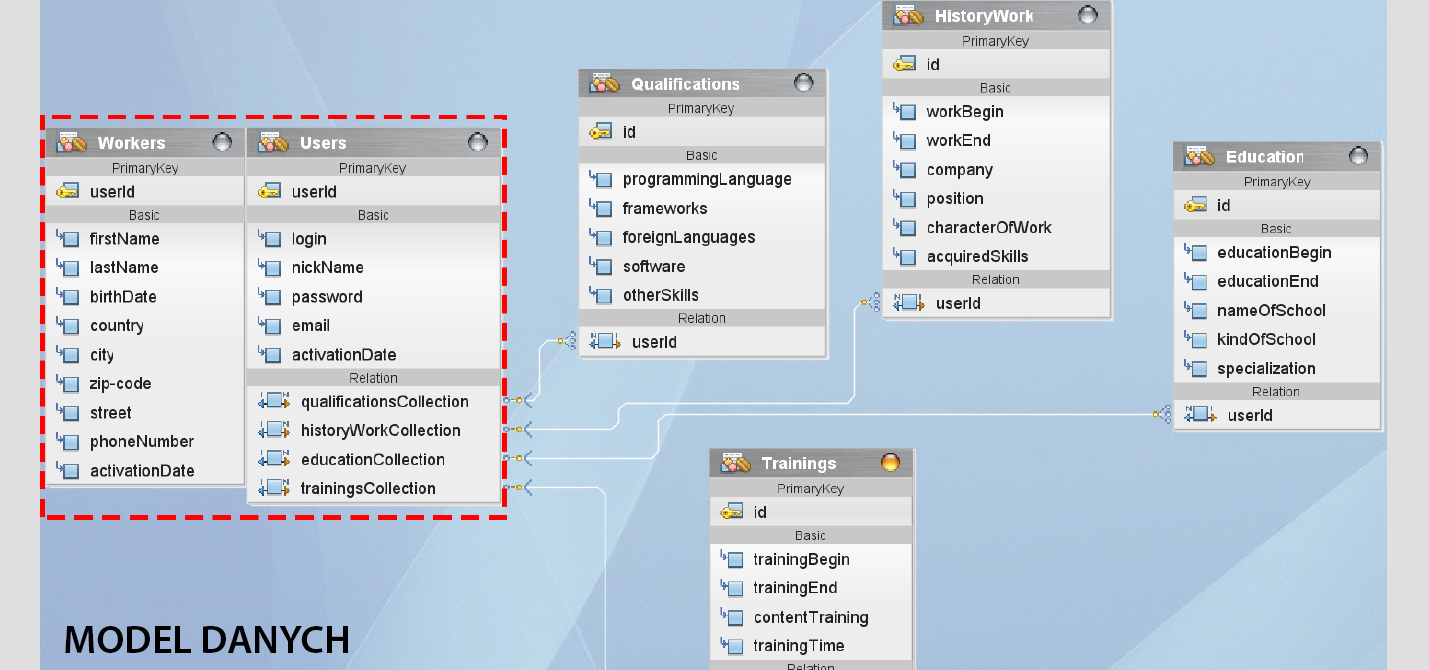Image resolution: width=1429 pixels, height=670 pixels.
Task: Select the HistoryWork entity header icon
Action: pos(909,16)
